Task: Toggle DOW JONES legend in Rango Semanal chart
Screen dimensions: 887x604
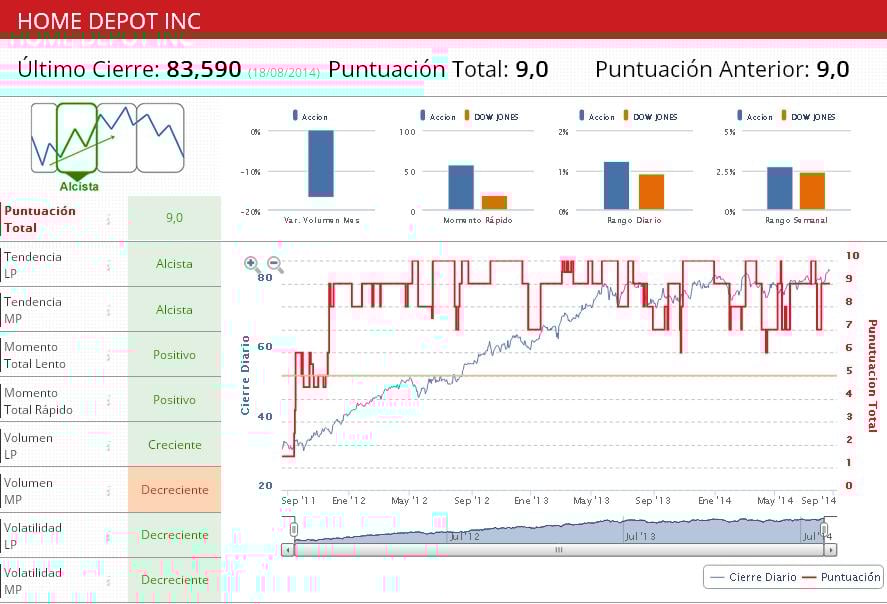Action: pyautogui.click(x=808, y=116)
